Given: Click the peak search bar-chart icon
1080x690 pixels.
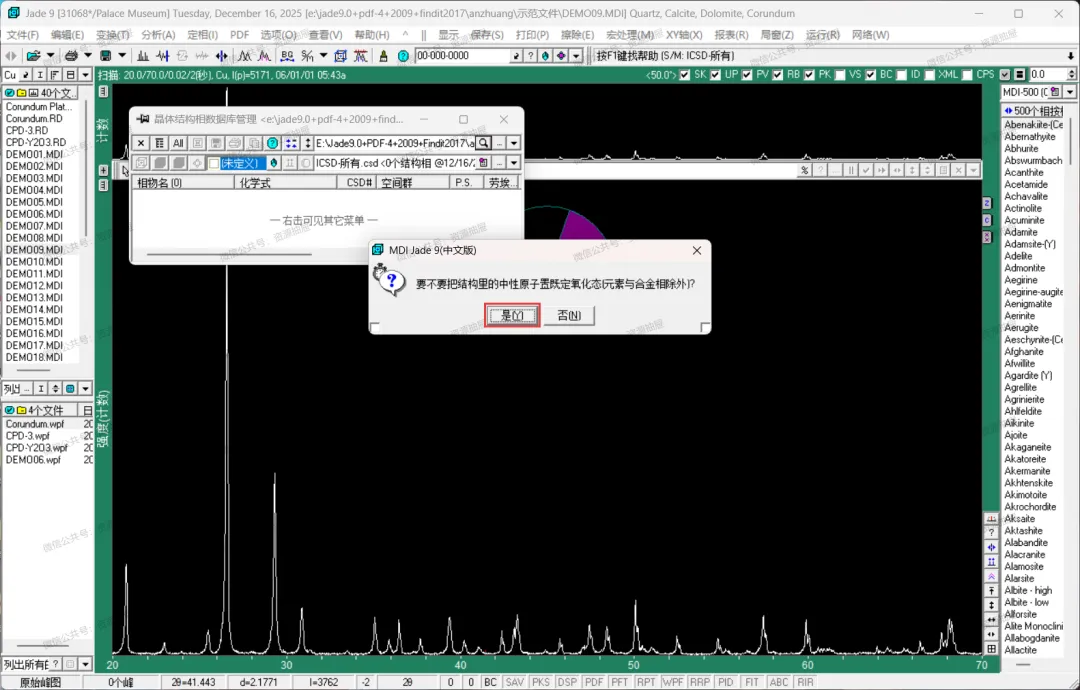Looking at the screenshot, I should (143, 56).
